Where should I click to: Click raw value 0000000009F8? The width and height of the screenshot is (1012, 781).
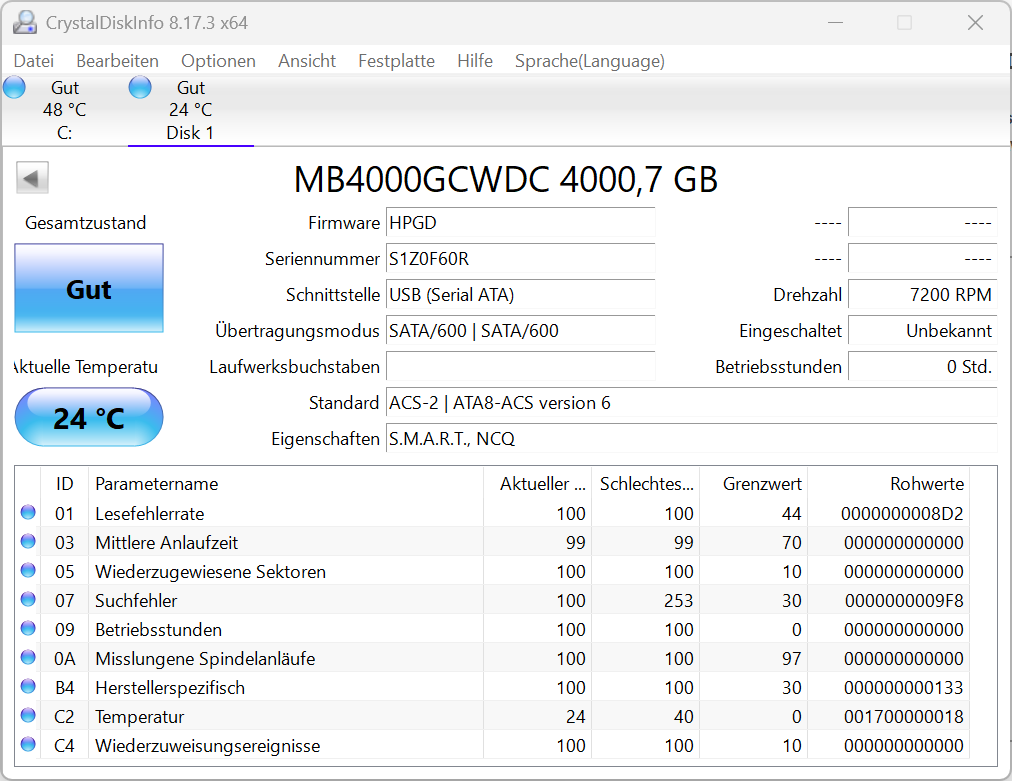904,601
